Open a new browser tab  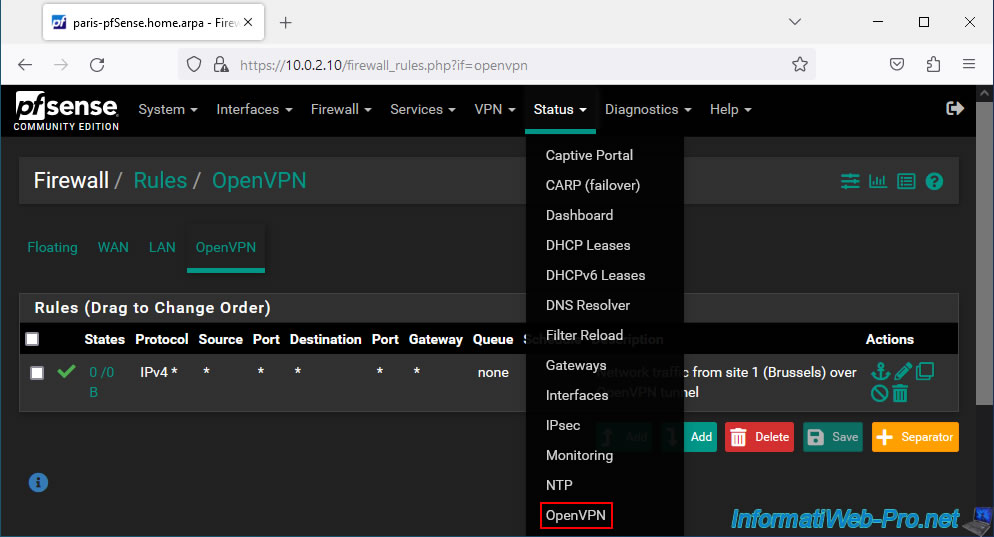[x=285, y=23]
